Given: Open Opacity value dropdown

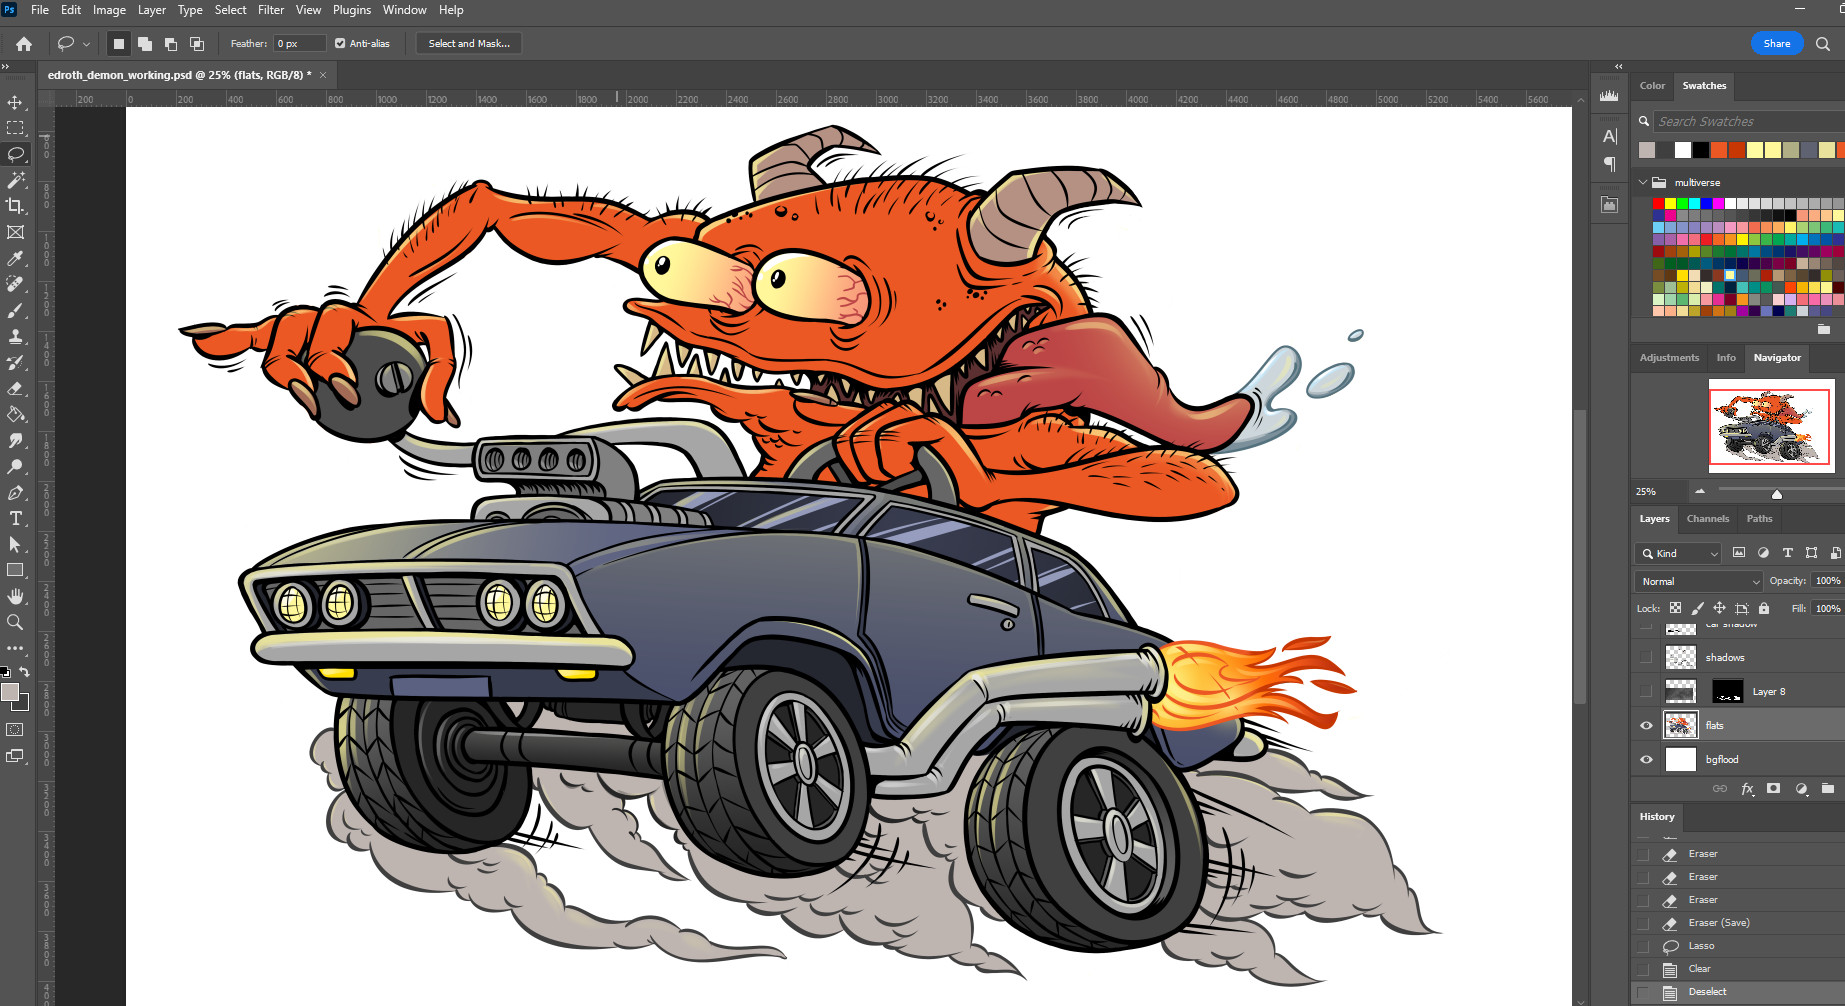Looking at the screenshot, I should (x=1828, y=581).
